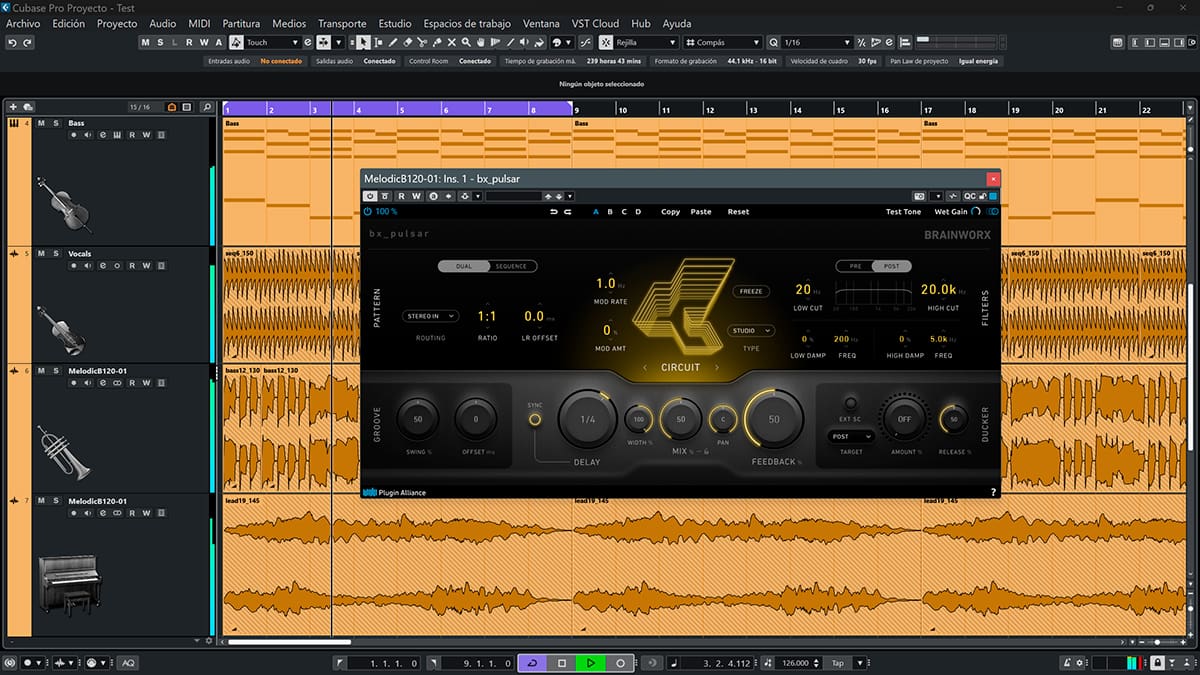1200x675 pixels.
Task: Click the trumpet picture on MelodicB120-01 track
Action: 63,452
